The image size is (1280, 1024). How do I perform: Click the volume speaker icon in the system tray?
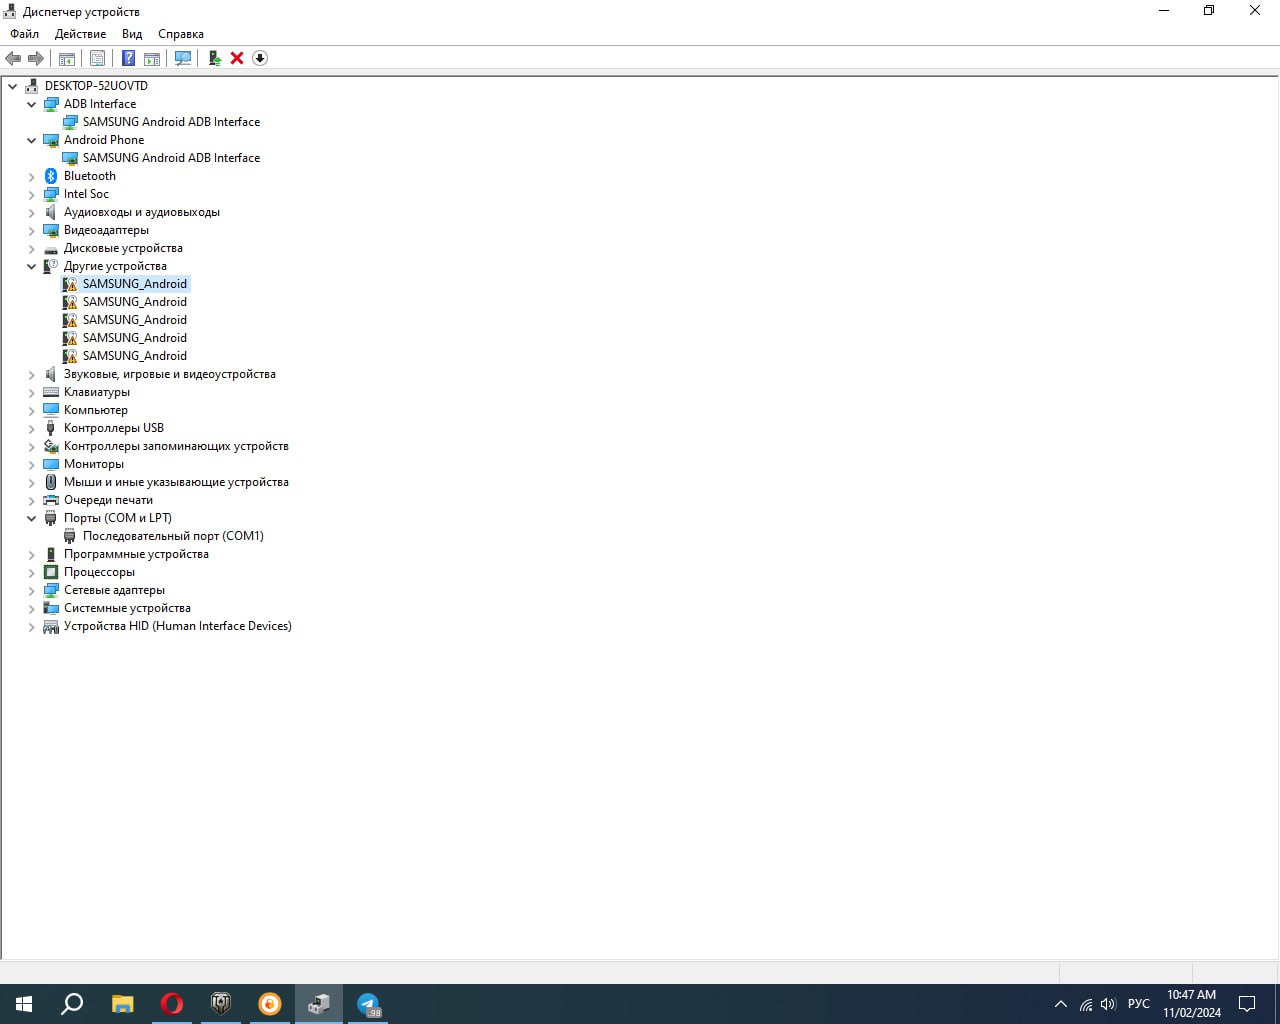click(x=1108, y=1004)
